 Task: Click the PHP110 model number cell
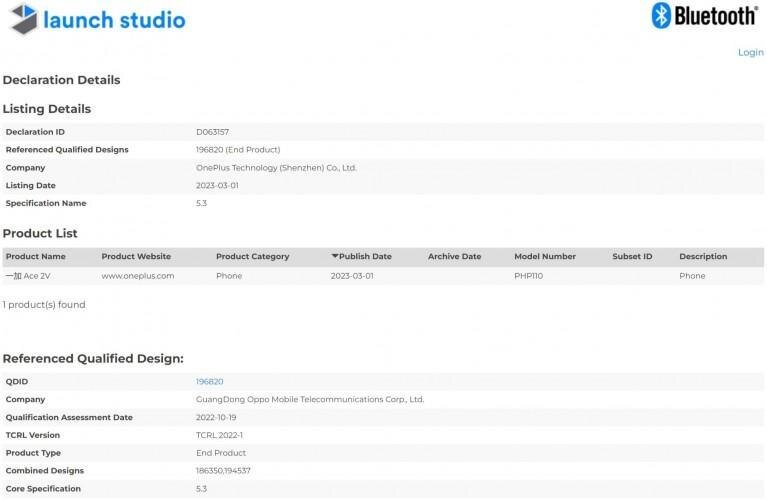[530, 276]
